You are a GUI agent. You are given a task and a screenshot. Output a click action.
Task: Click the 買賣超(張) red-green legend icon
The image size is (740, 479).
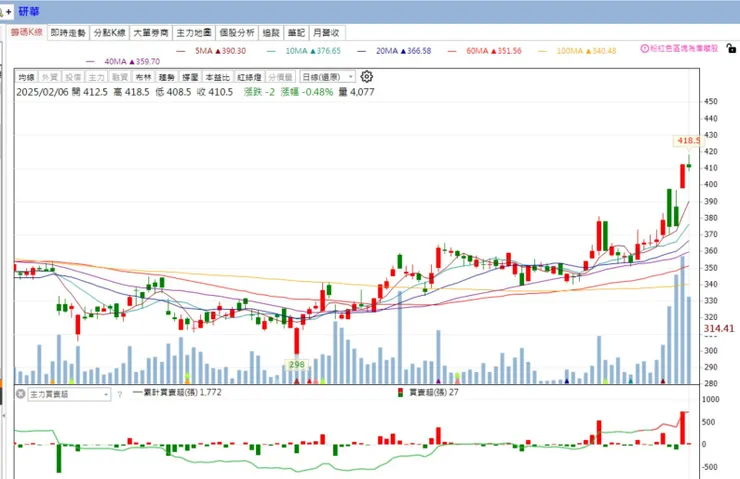[400, 393]
